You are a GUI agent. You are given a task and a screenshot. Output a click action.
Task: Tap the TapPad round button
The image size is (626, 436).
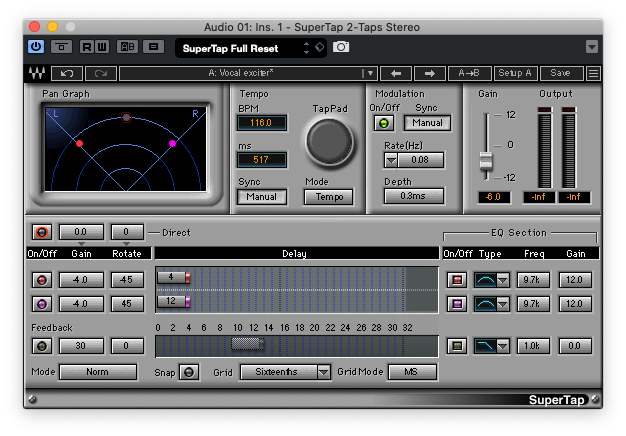(329, 142)
